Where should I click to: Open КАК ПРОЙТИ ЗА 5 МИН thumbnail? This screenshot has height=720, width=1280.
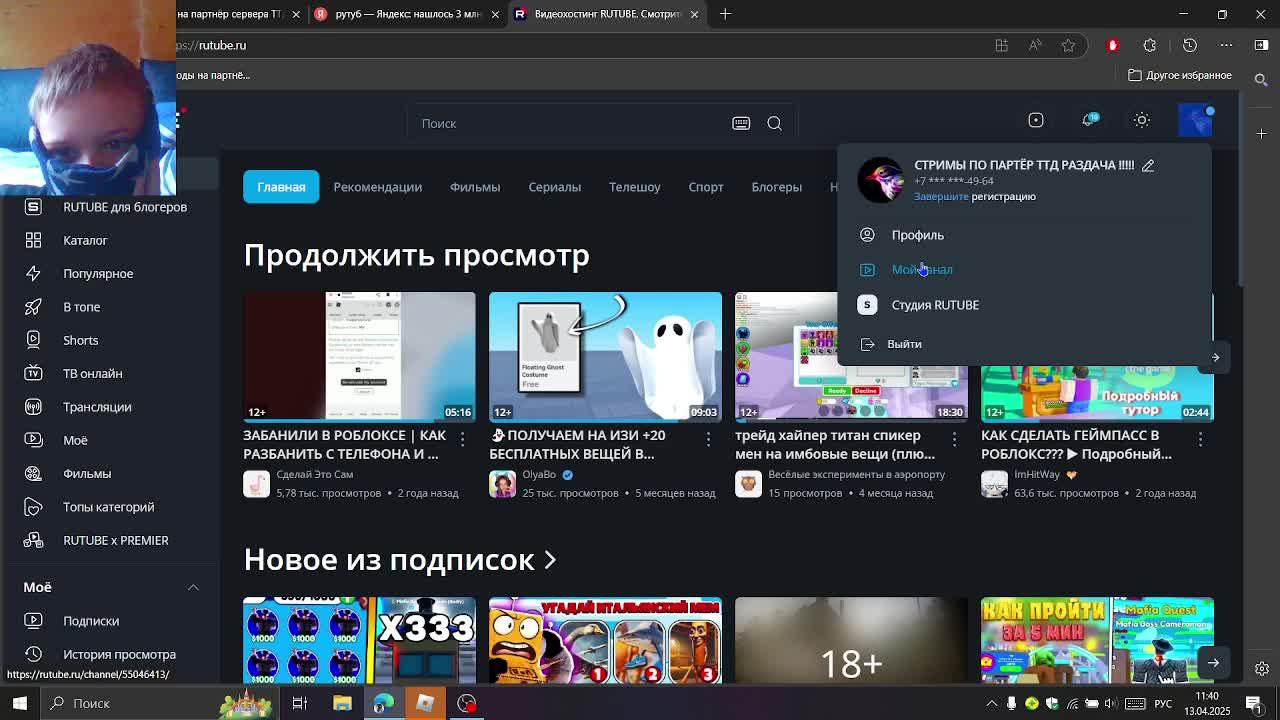pos(1097,641)
